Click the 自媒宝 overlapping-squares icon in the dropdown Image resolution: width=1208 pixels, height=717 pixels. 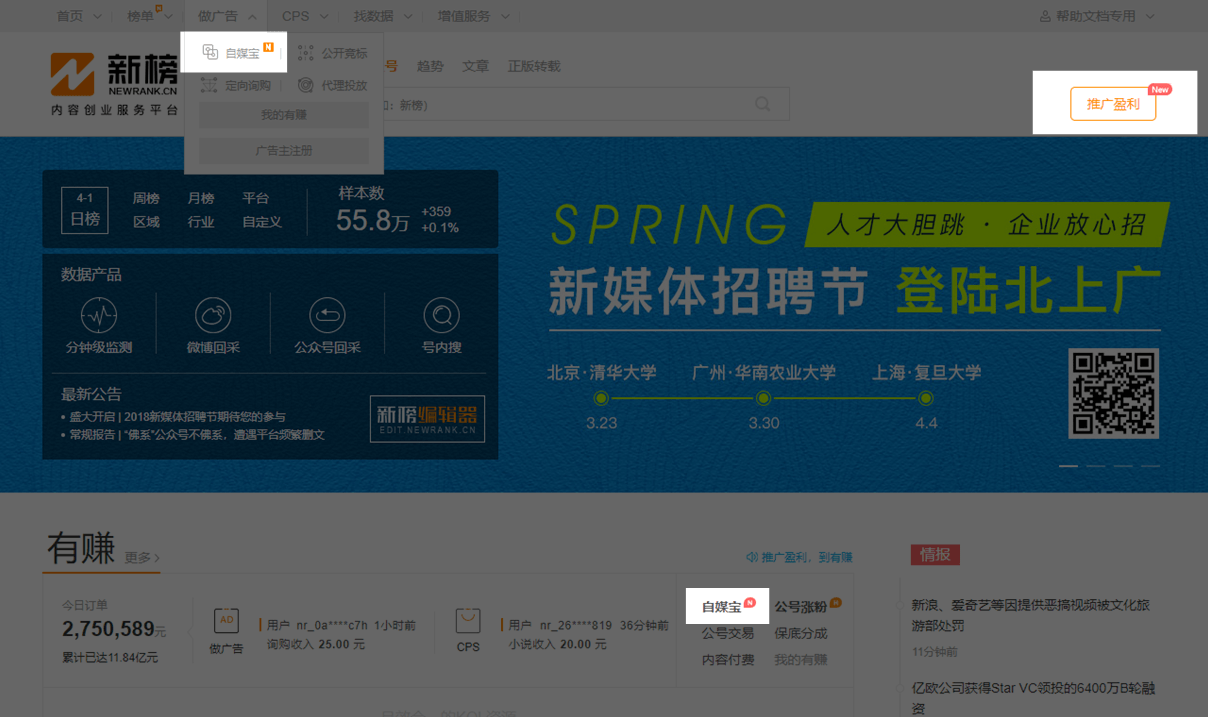pos(210,52)
